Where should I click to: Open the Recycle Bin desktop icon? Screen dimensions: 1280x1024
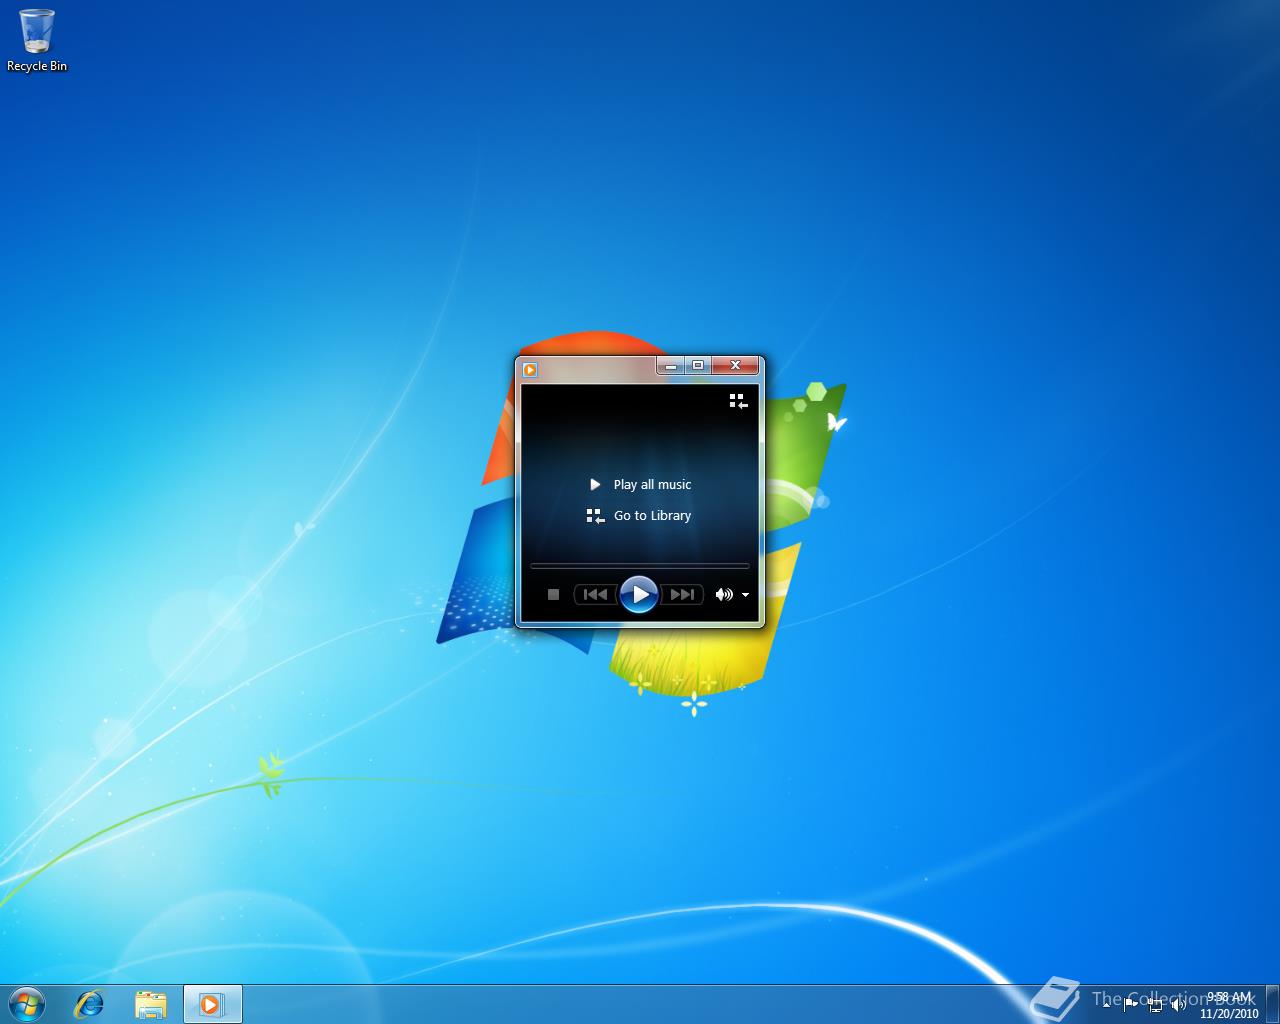pos(37,40)
